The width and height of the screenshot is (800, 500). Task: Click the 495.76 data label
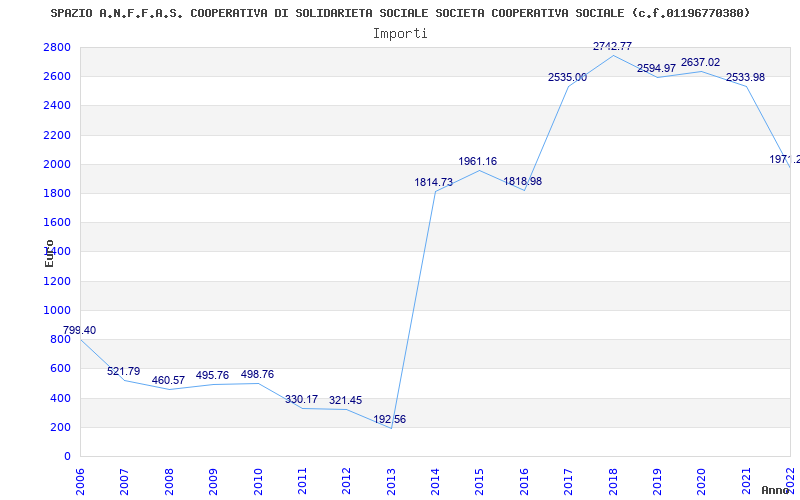212,376
